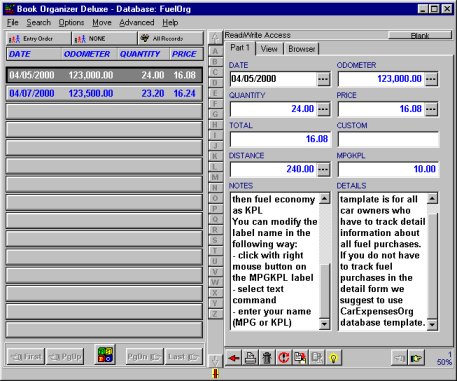Select letter W in the alphabet strip
Image resolution: width=457 pixels, height=381 pixels.
[x=215, y=282]
